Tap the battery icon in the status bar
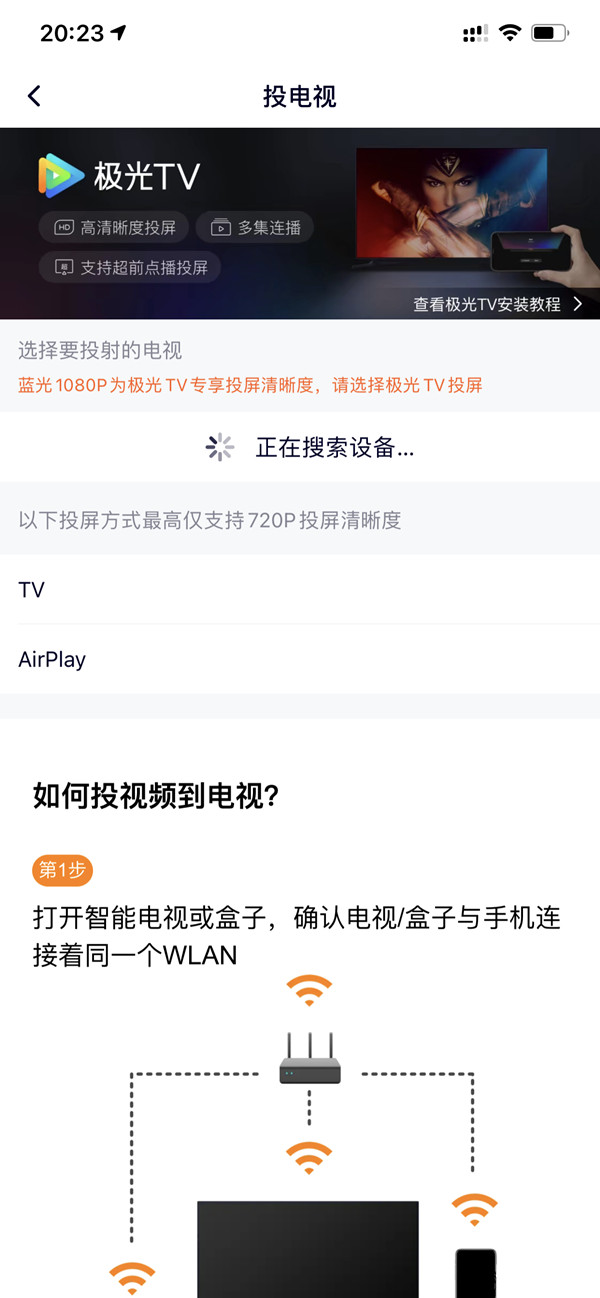The height and width of the screenshot is (1298, 600). [x=550, y=33]
